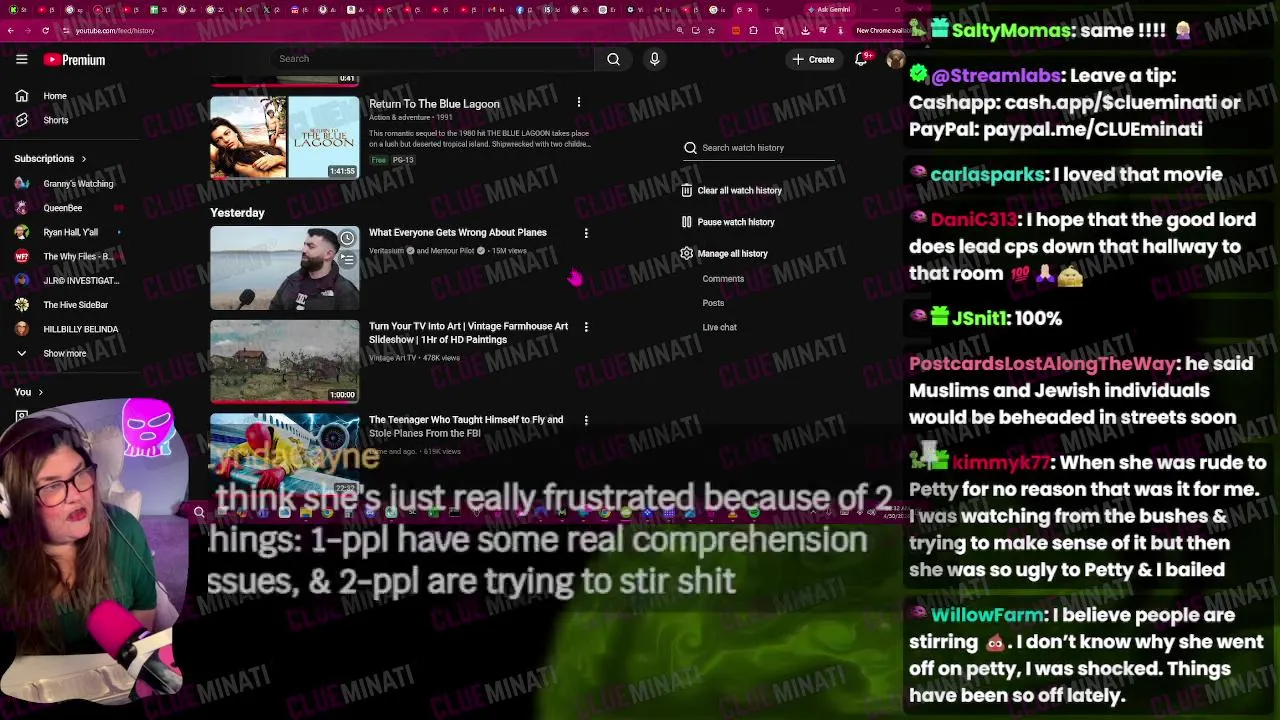Open Comments history link

[723, 279]
